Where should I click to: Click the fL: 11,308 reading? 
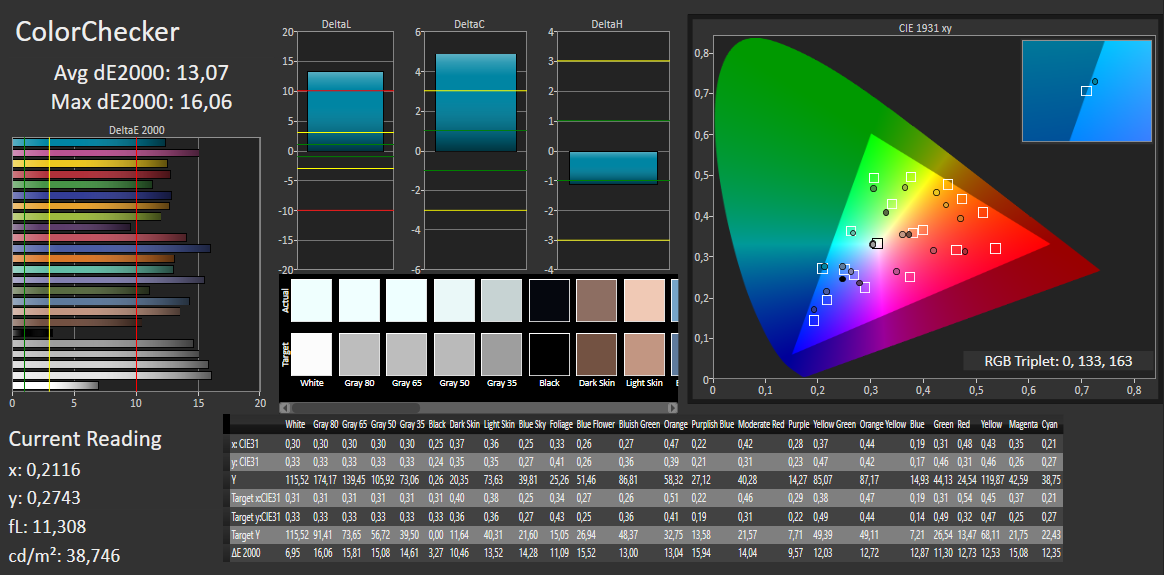[x=48, y=527]
